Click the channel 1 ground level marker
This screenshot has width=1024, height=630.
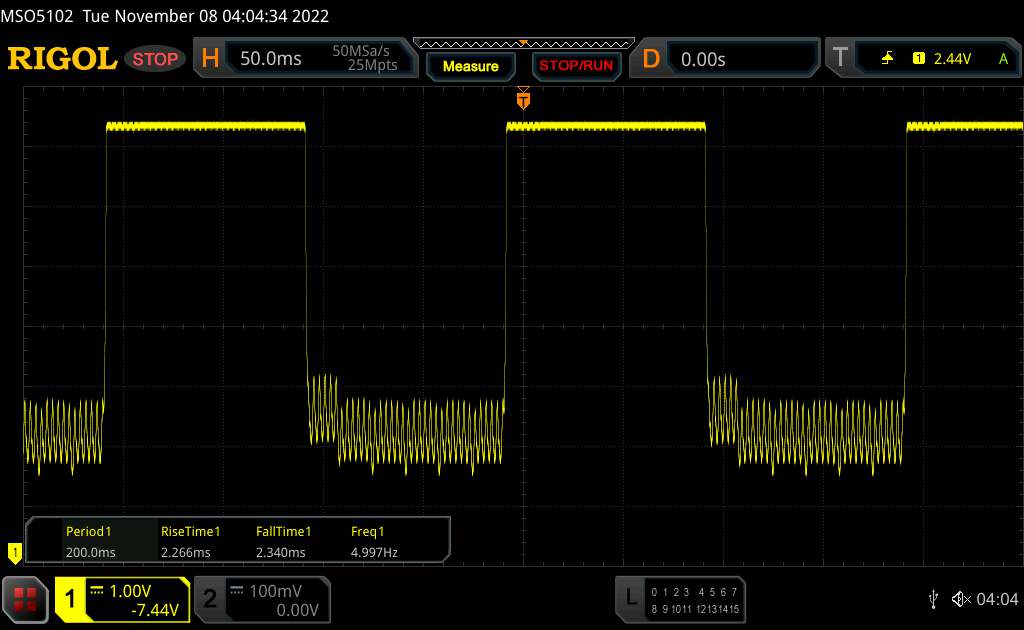pyautogui.click(x=14, y=553)
